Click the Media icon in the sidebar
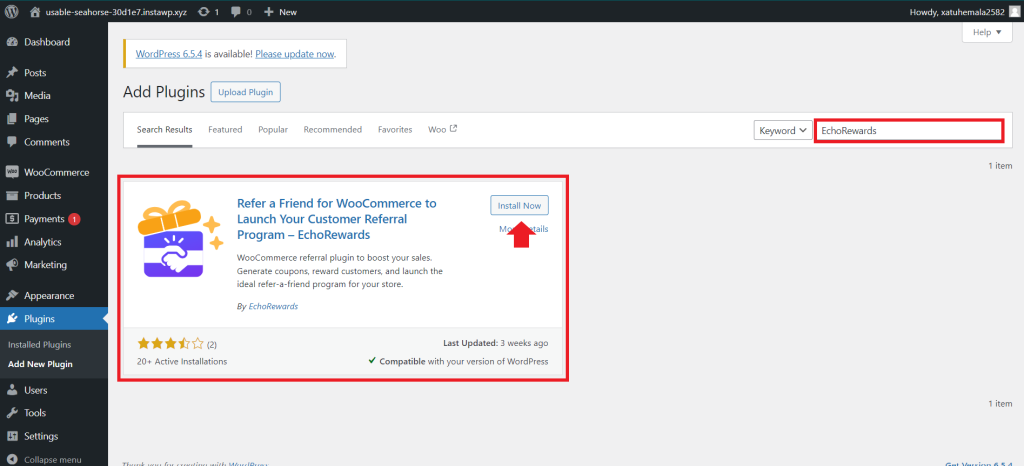Image resolution: width=1024 pixels, height=466 pixels. [x=12, y=95]
